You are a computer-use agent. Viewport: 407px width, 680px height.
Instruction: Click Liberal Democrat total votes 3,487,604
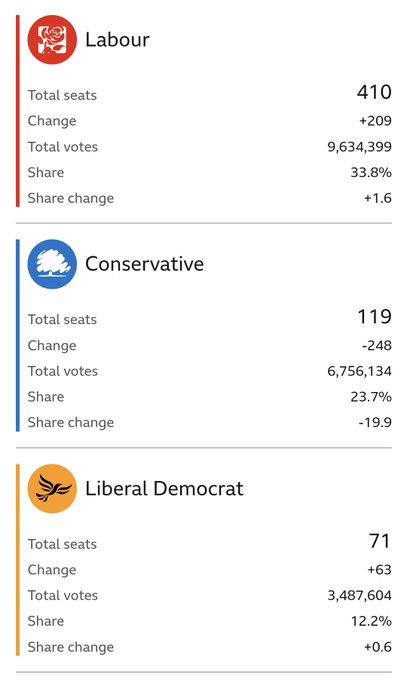pyautogui.click(x=359, y=595)
